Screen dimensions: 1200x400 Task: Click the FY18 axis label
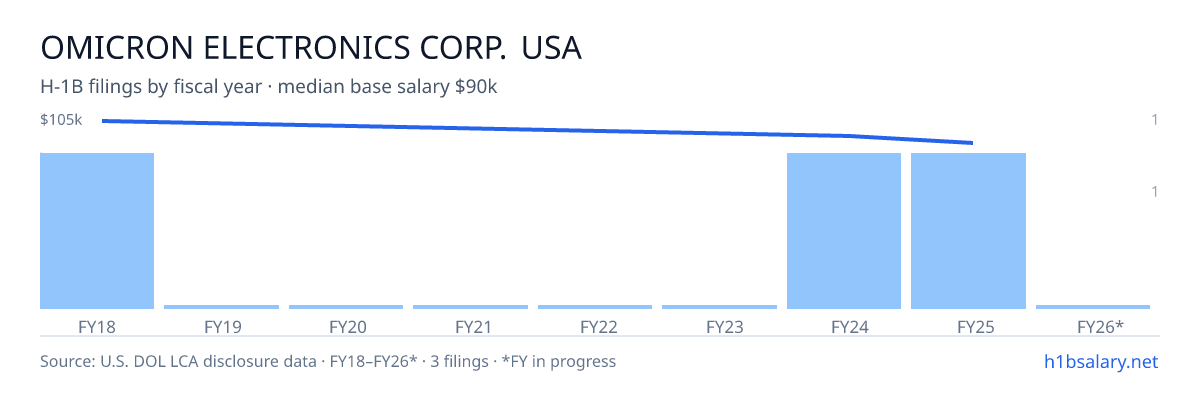pos(97,327)
